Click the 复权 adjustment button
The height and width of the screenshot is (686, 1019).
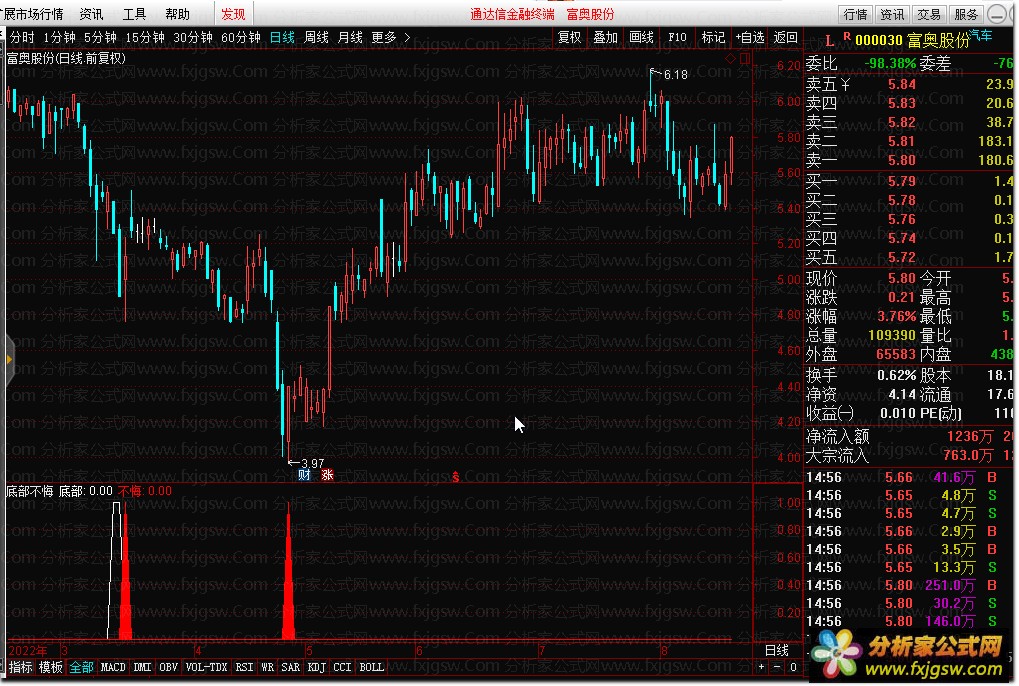tap(569, 38)
